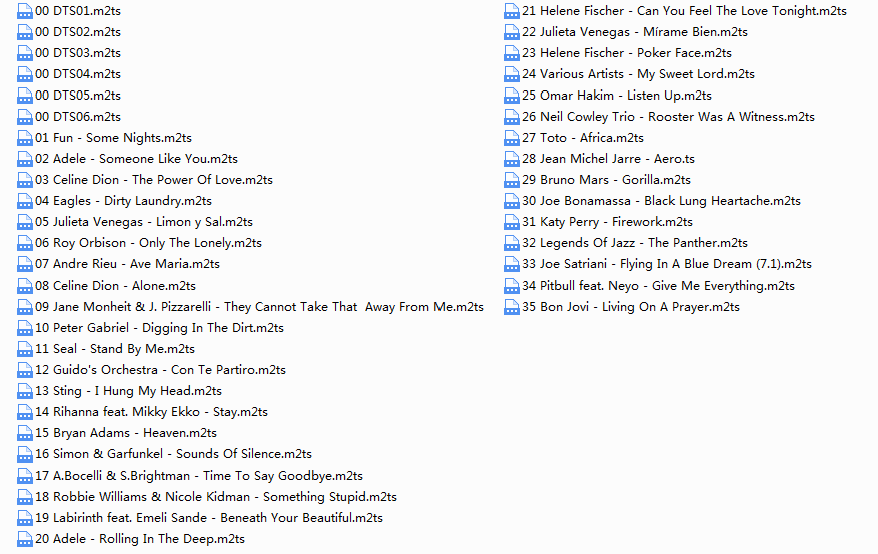Select file name 00 DTS06.m2ts
Image resolution: width=878 pixels, height=554 pixels.
pyautogui.click(x=78, y=117)
